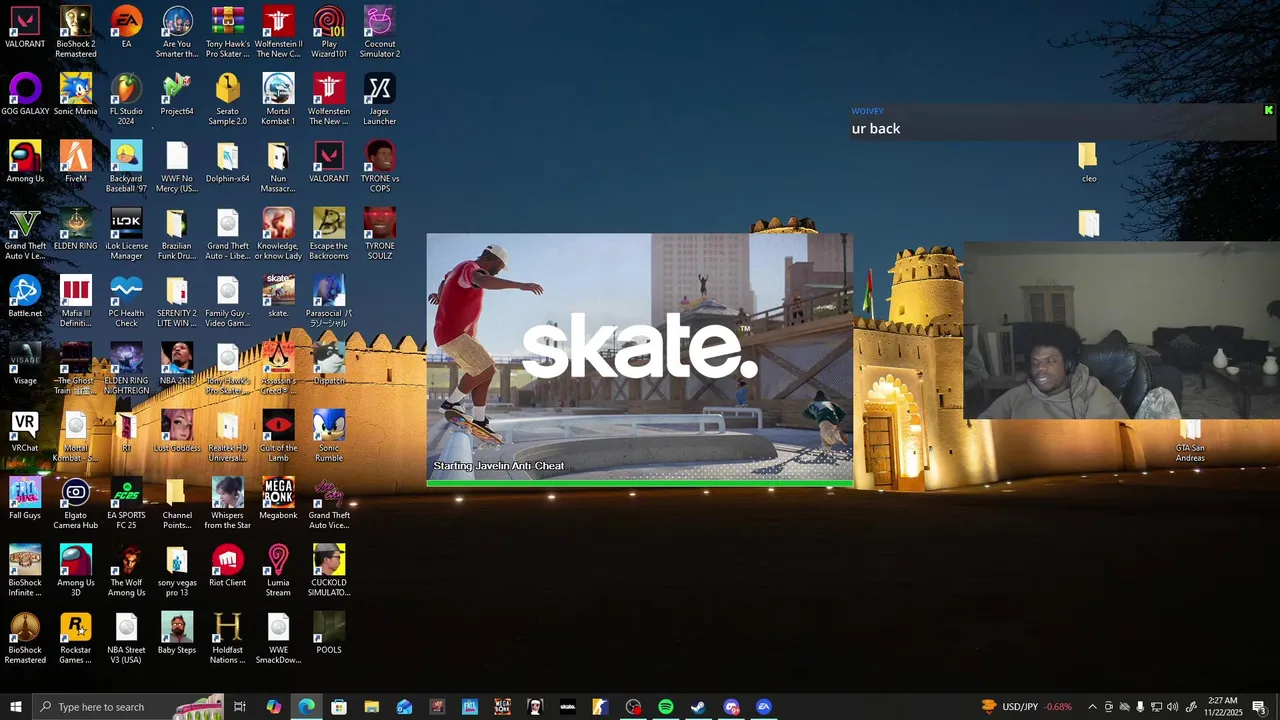The width and height of the screenshot is (1280, 720).
Task: Launch Among Us 3D icon
Action: point(76,569)
